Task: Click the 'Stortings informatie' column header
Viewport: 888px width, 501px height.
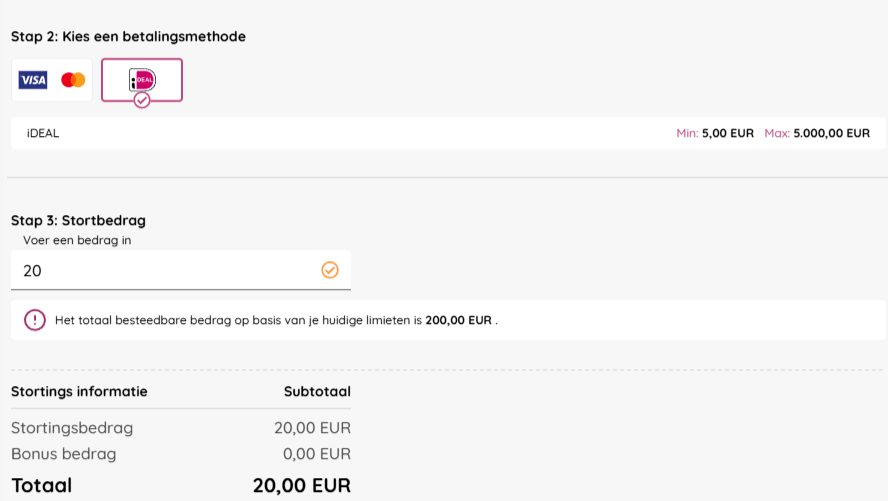Action: point(79,391)
